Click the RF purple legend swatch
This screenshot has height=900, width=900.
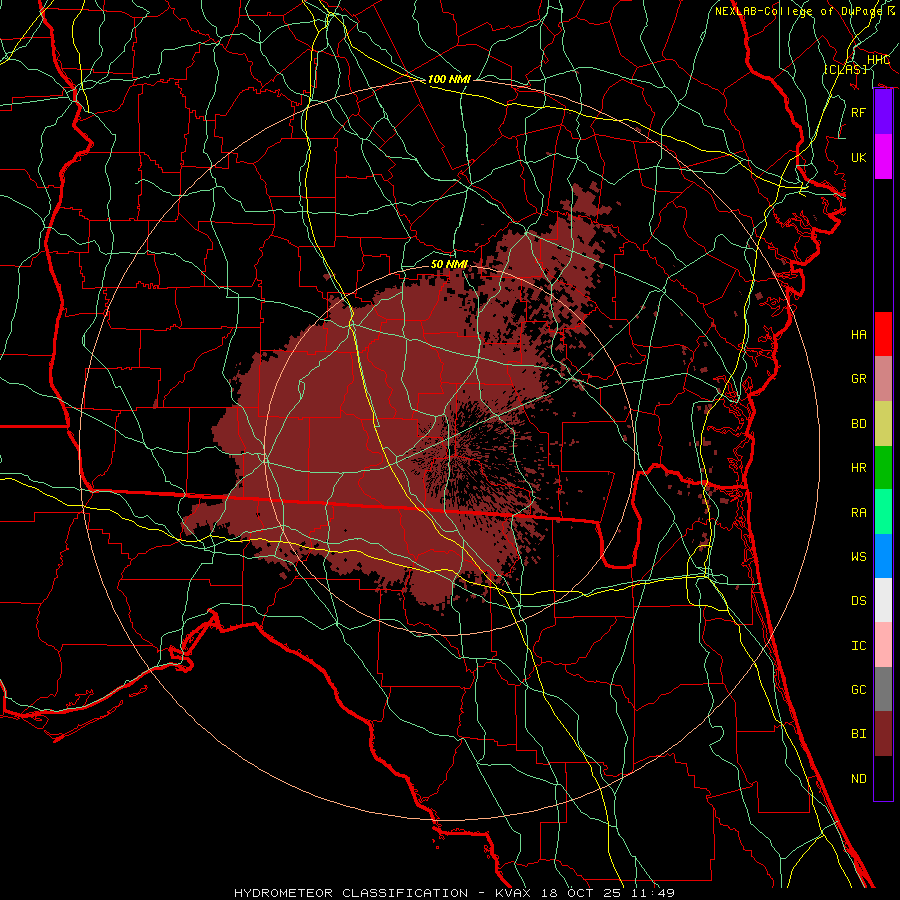883,112
